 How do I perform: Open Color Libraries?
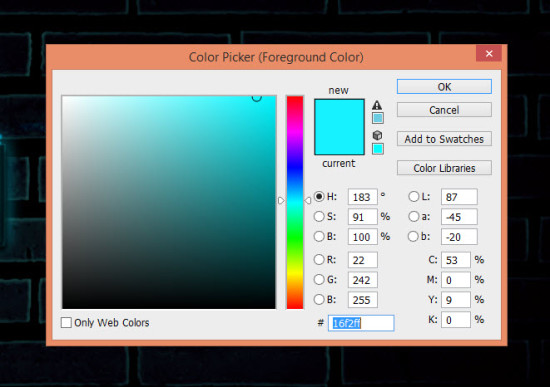(444, 168)
